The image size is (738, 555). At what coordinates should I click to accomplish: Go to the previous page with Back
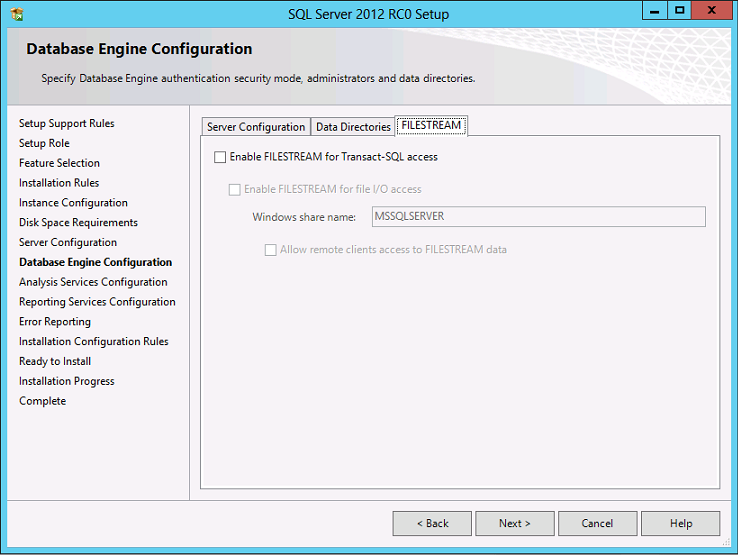tap(432, 523)
